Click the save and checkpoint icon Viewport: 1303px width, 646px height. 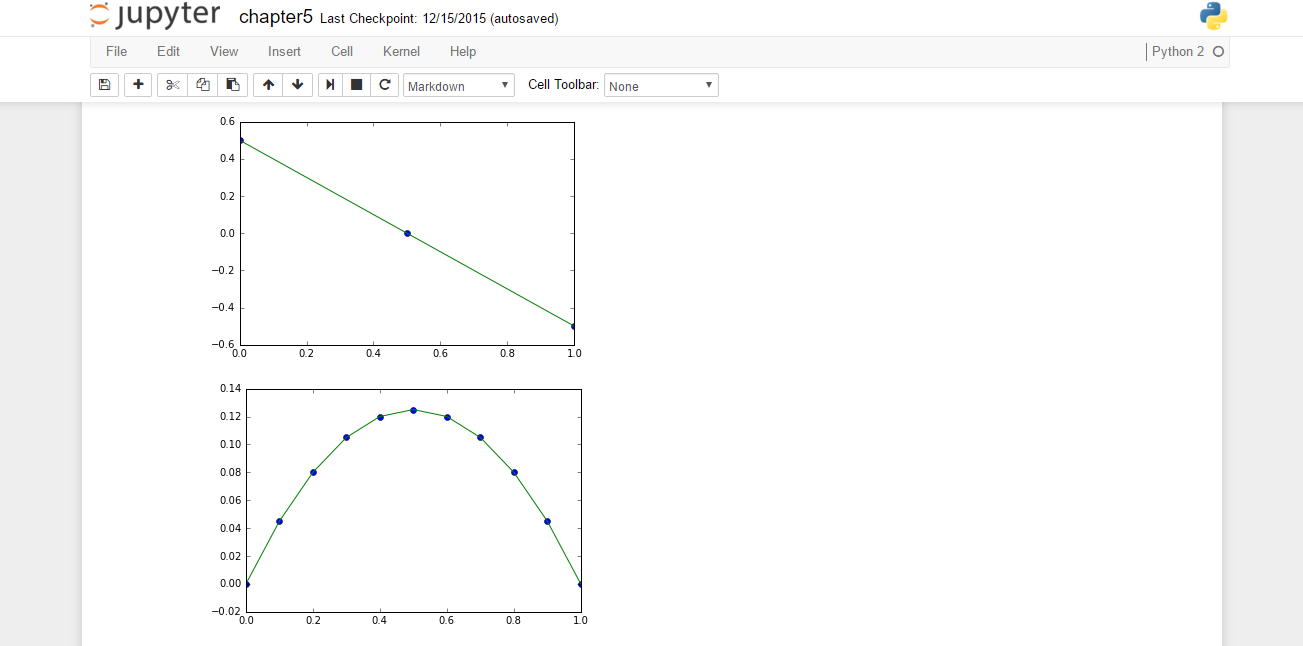tap(104, 85)
